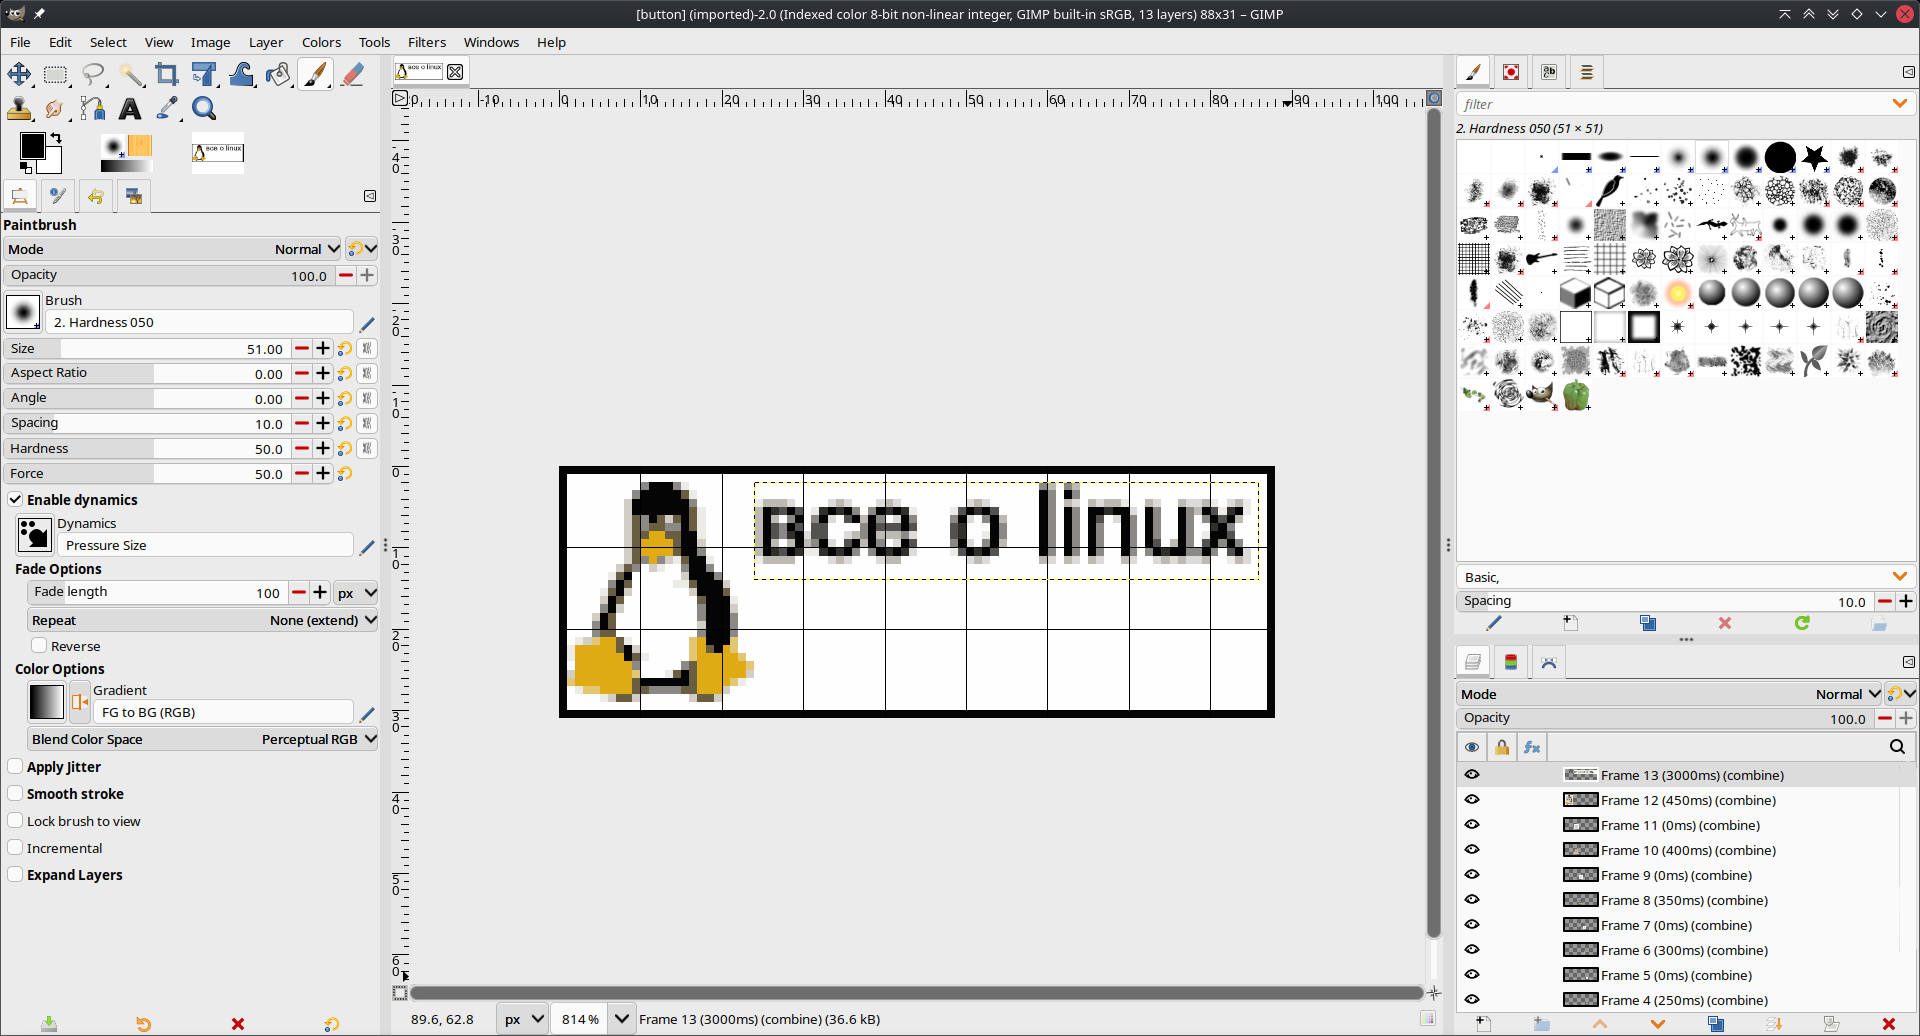Select the Fuzzy Select wand tool

130,74
